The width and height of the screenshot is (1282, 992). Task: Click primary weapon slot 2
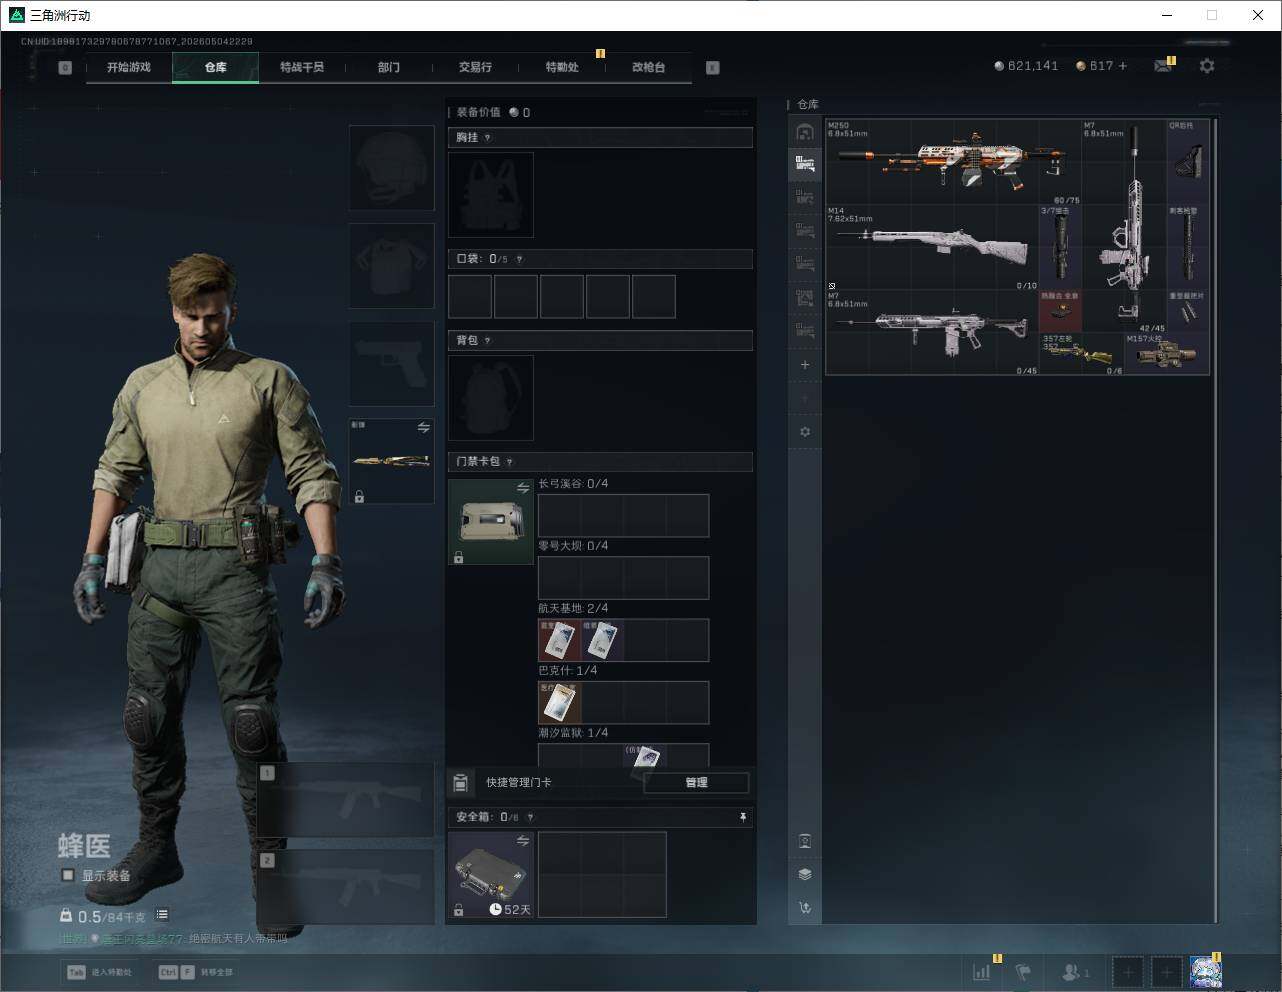(346, 888)
